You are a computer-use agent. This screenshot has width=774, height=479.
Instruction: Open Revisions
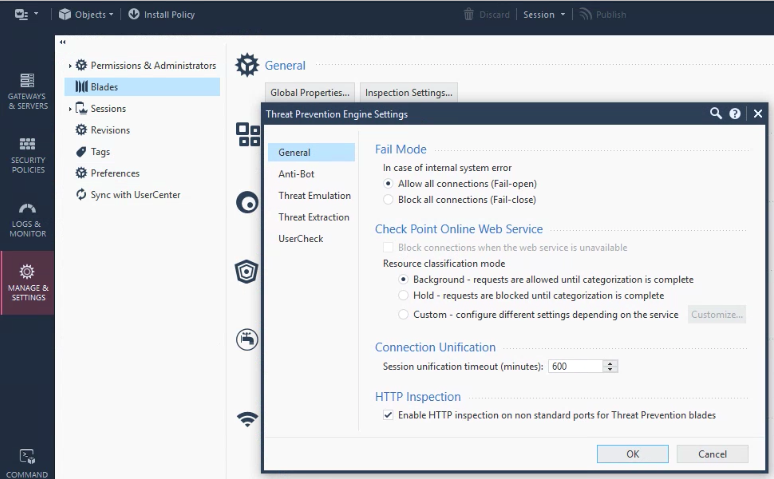(x=110, y=130)
